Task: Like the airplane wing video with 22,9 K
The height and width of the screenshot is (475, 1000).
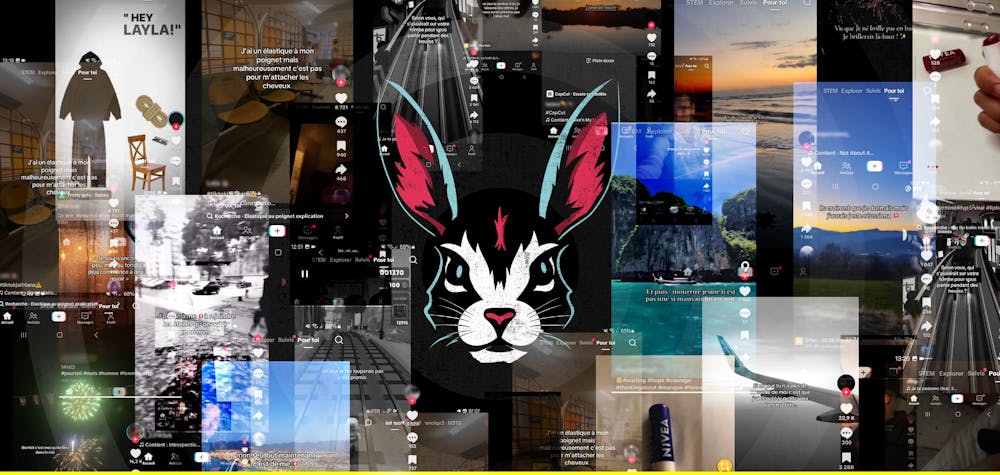Action: (846, 408)
